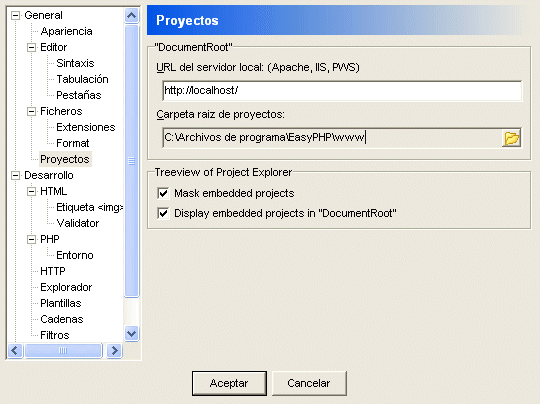This screenshot has height=404, width=540.
Task: Click the tree scrollbar down arrow
Action: (132, 333)
